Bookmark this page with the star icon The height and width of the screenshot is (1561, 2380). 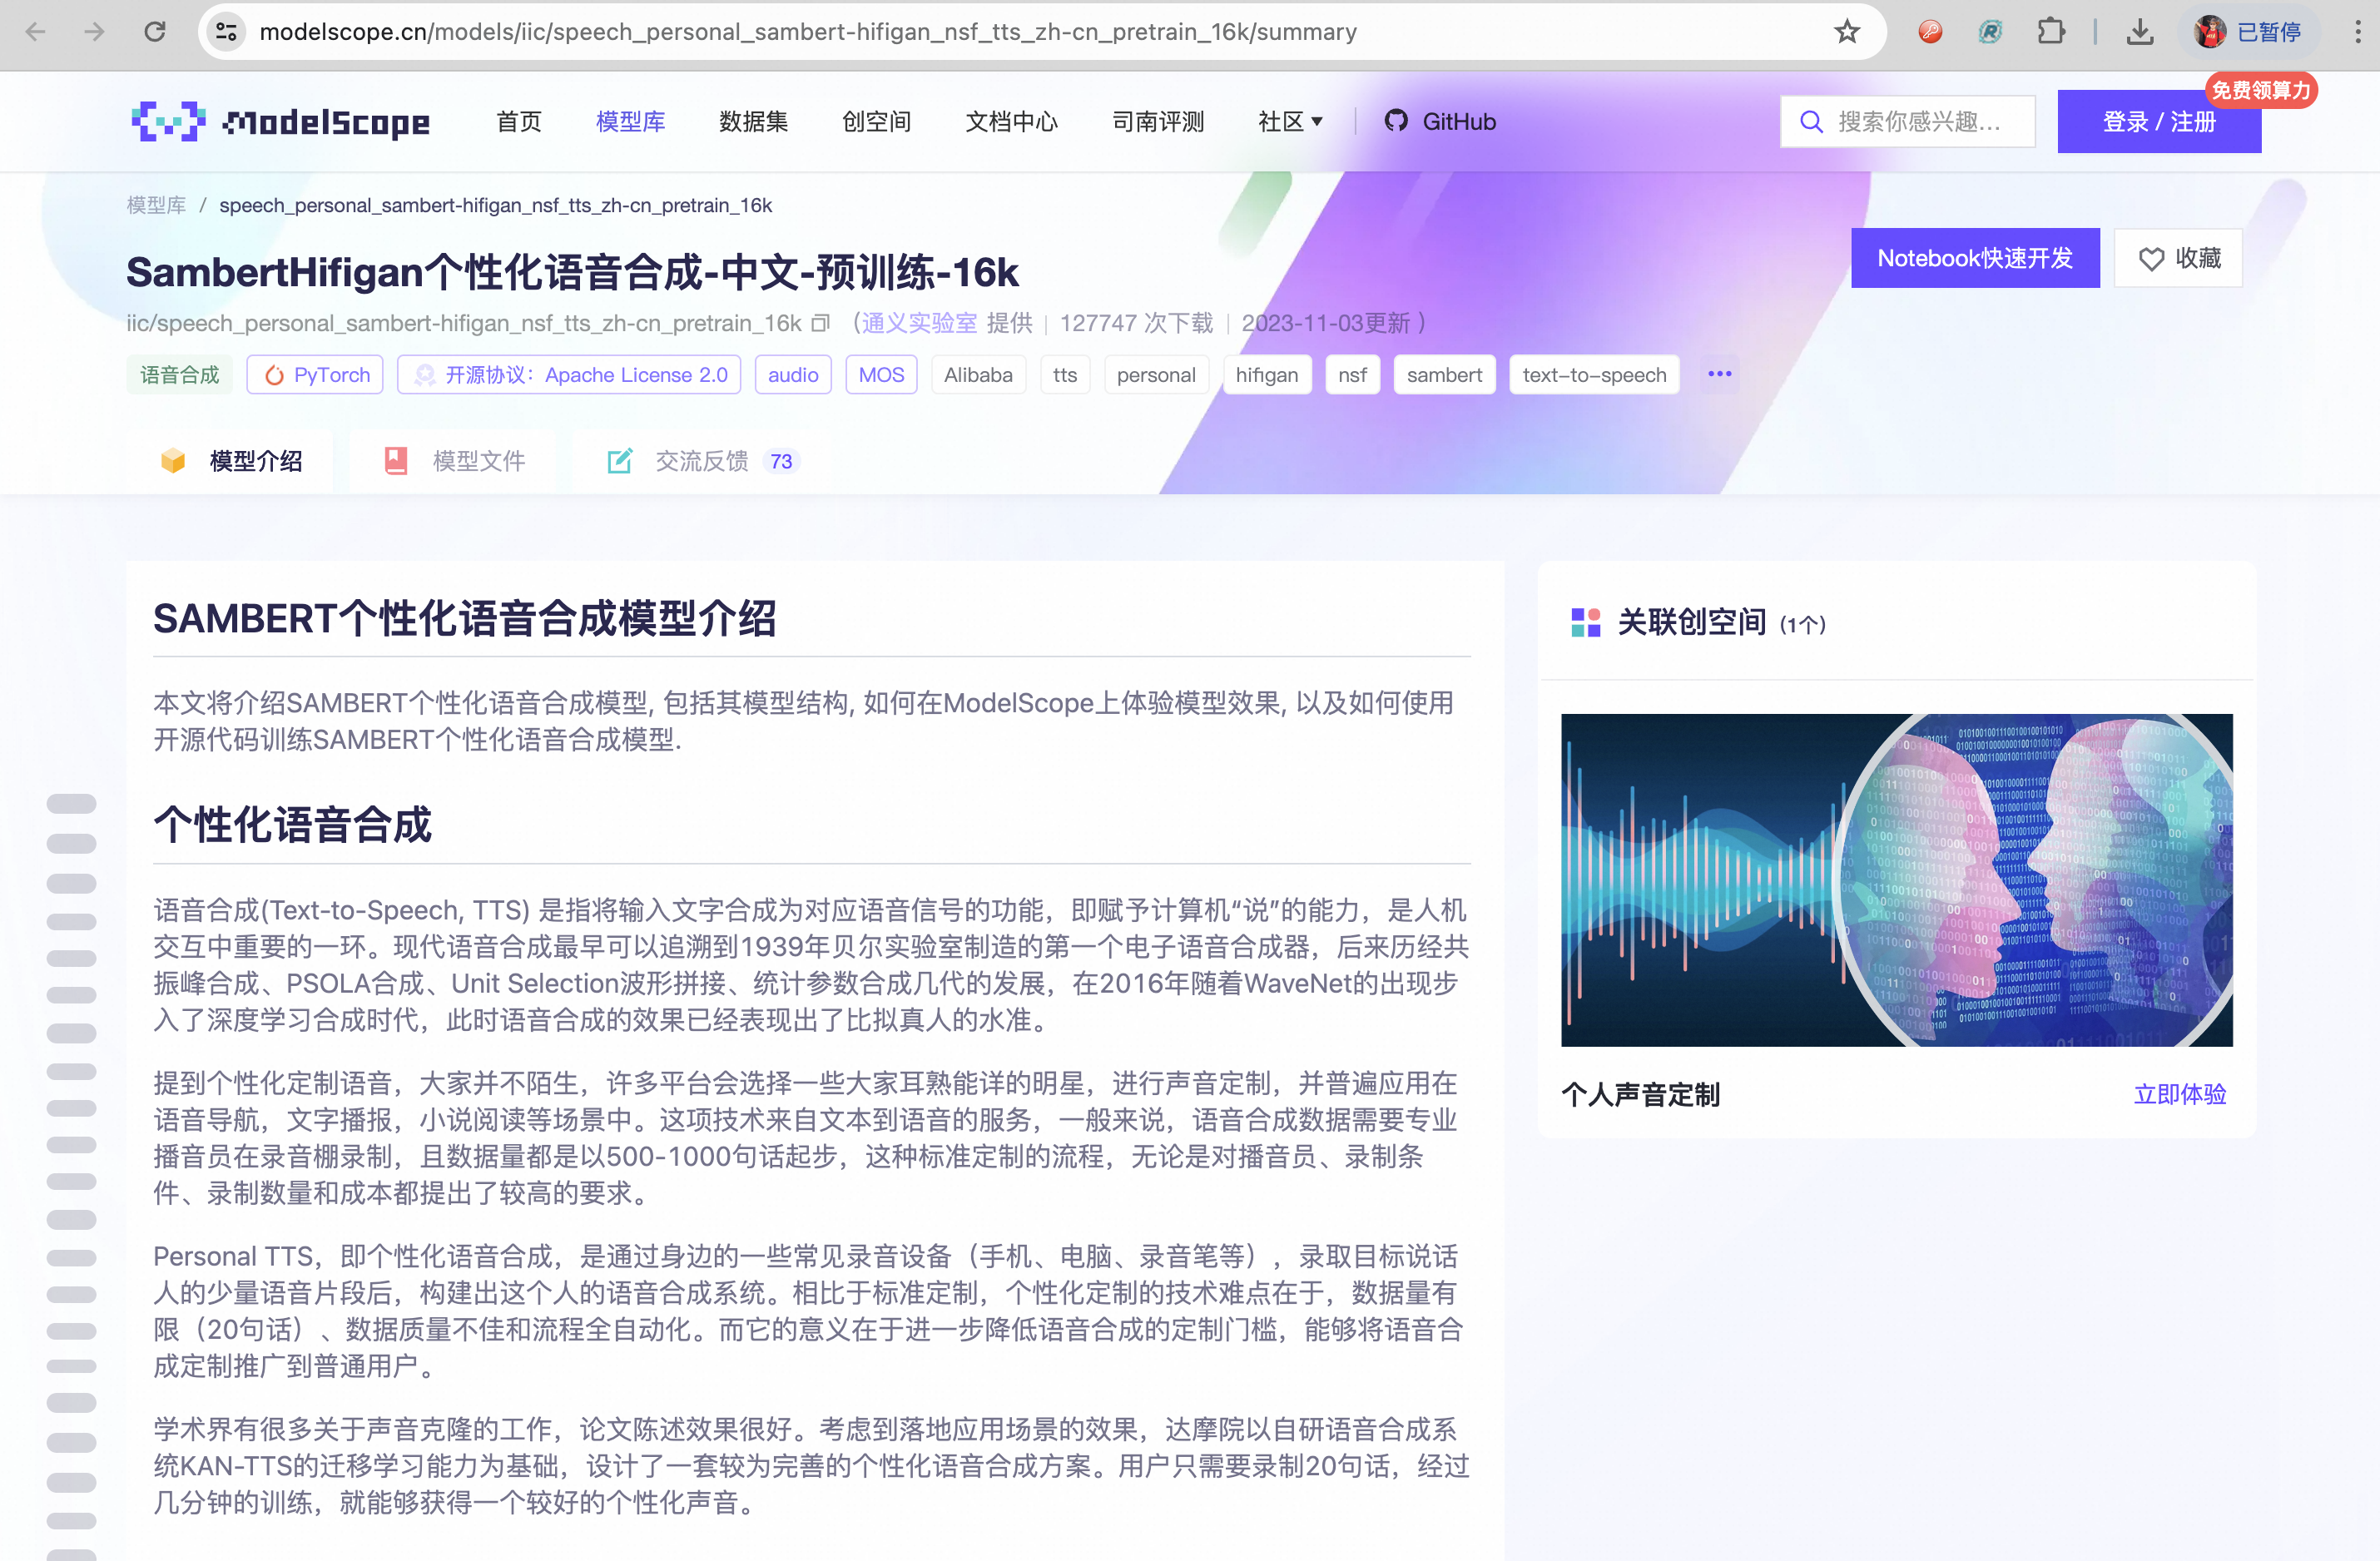(x=1846, y=32)
